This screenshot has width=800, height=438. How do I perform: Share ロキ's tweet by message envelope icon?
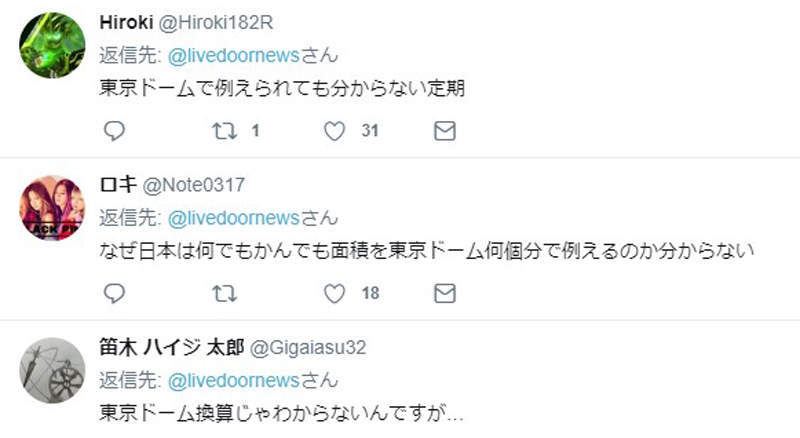click(x=445, y=294)
